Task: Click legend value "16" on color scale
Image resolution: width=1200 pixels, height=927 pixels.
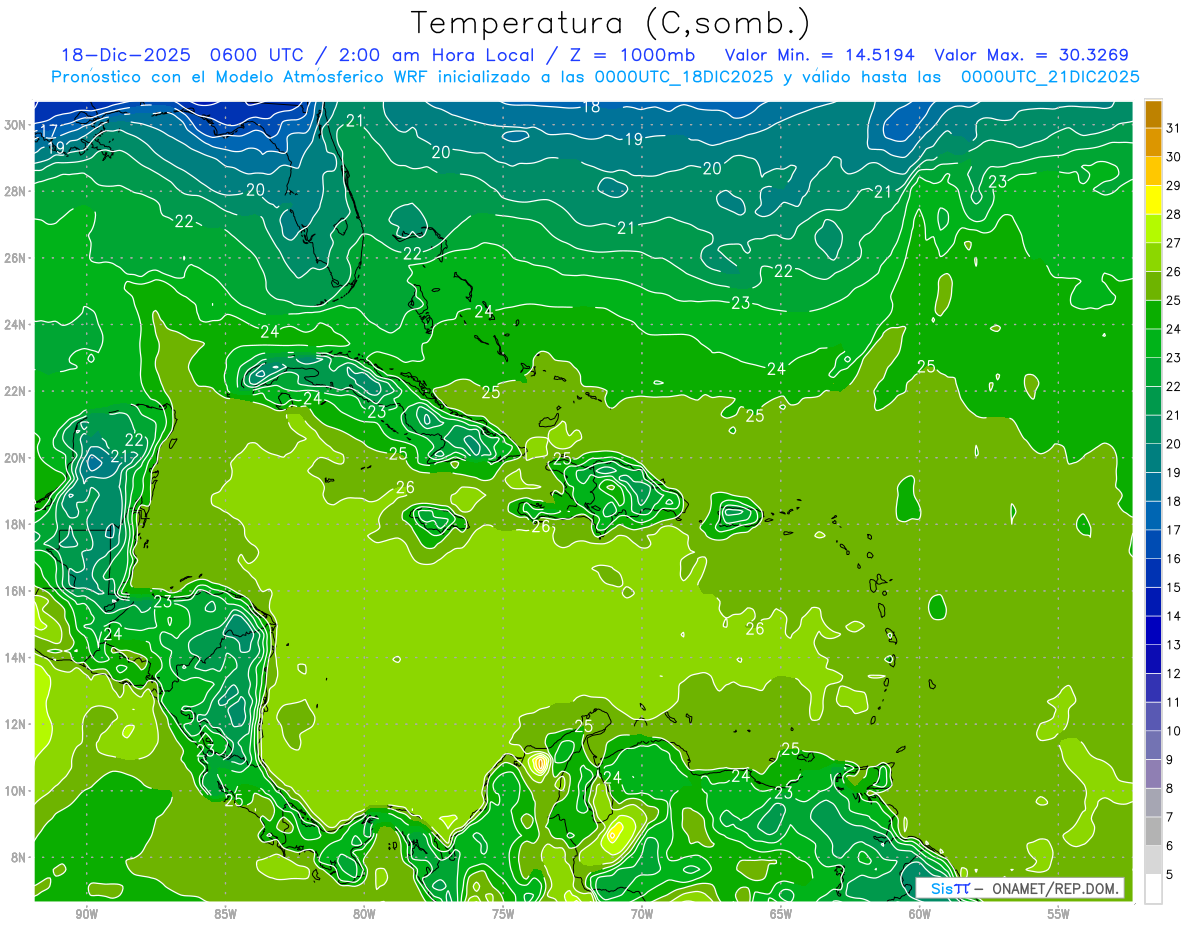Action: tap(1175, 559)
